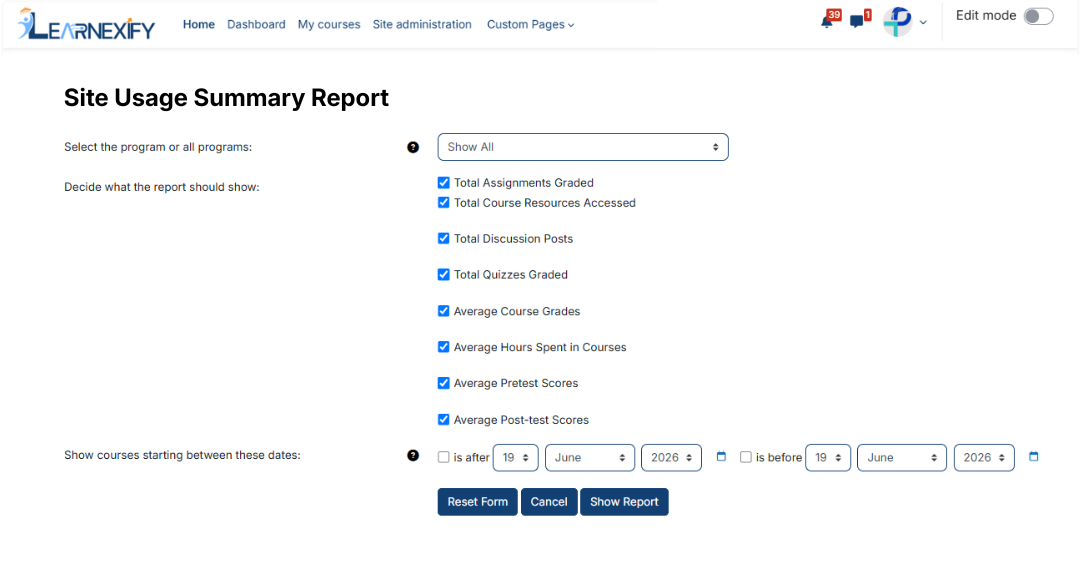This screenshot has width=1080, height=566.
Task: Click 'Decide what the report should show:' label
Action: coord(162,187)
